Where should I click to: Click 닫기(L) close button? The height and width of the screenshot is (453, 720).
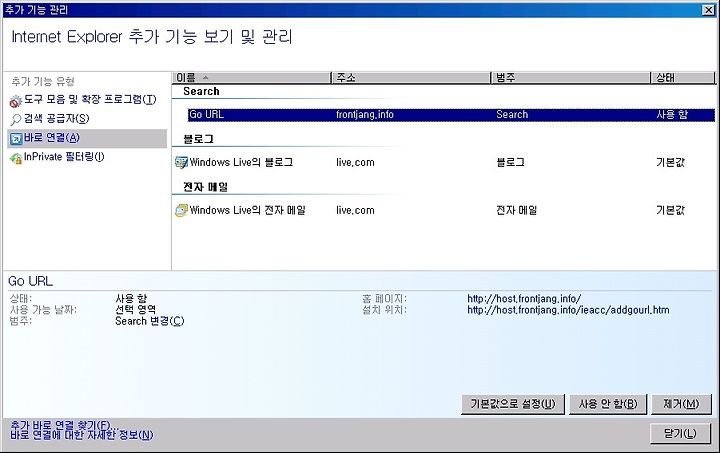click(x=681, y=433)
